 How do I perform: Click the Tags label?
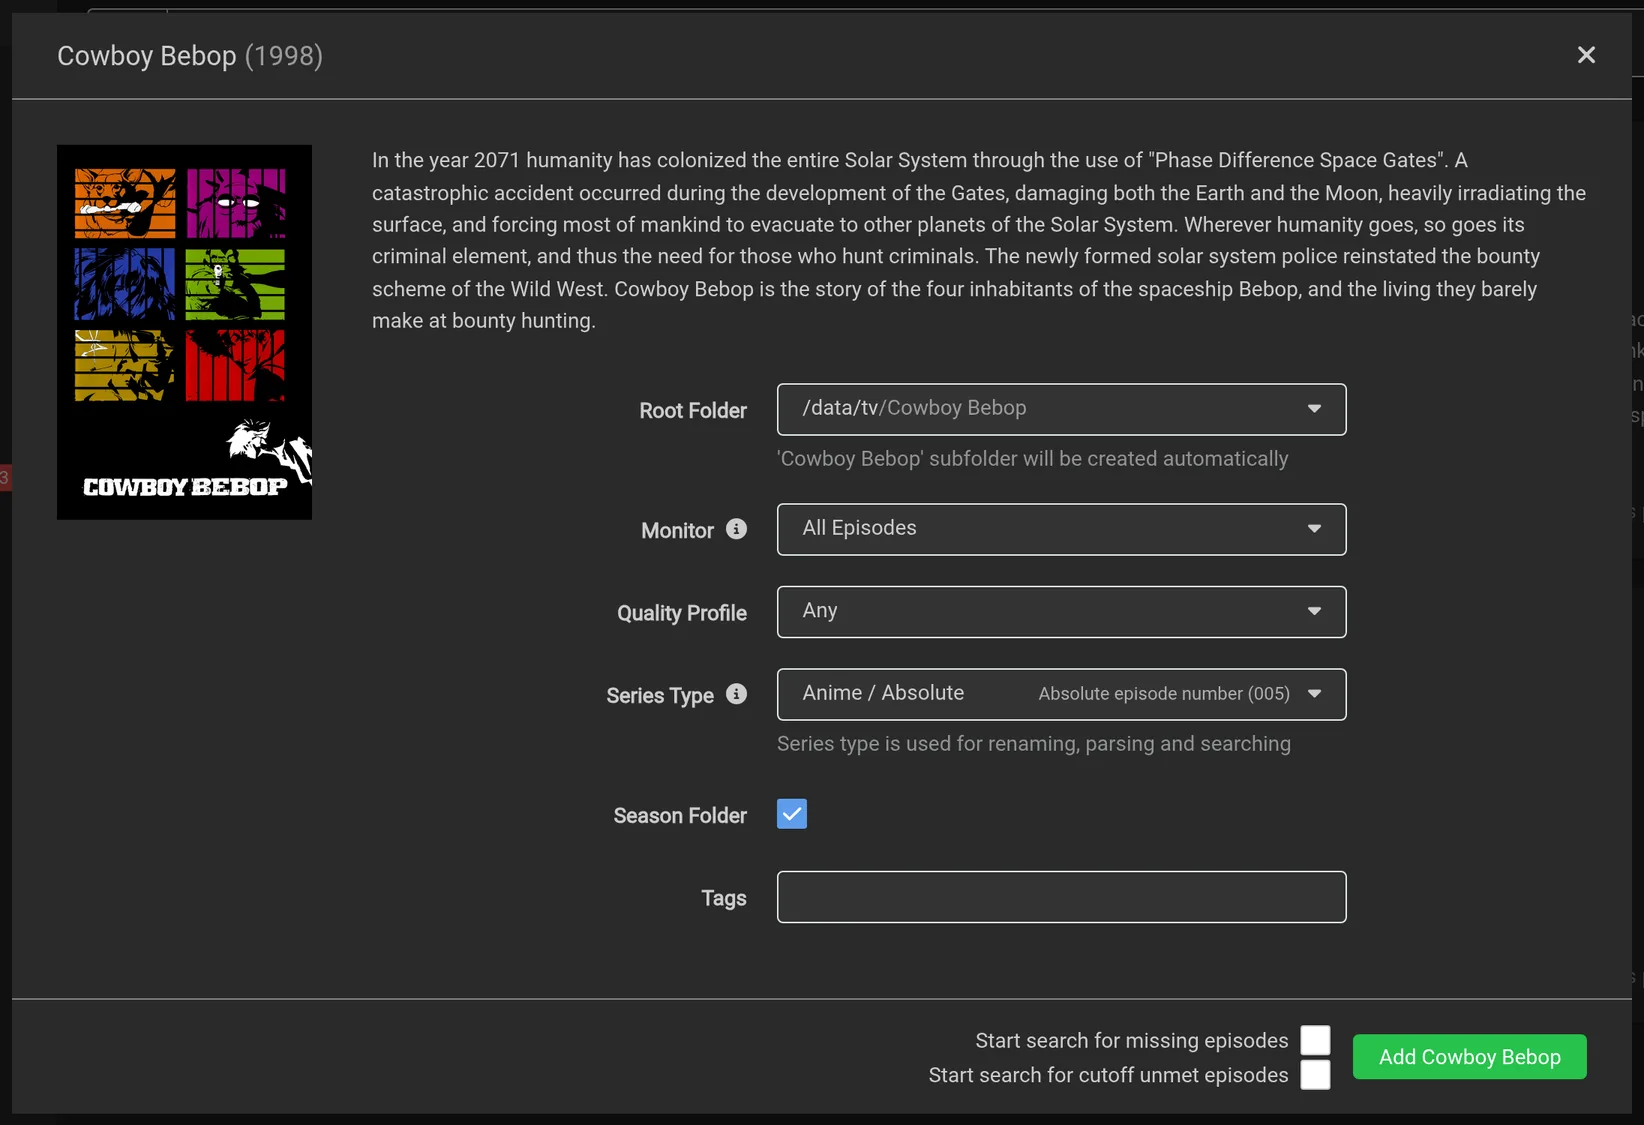(x=724, y=899)
